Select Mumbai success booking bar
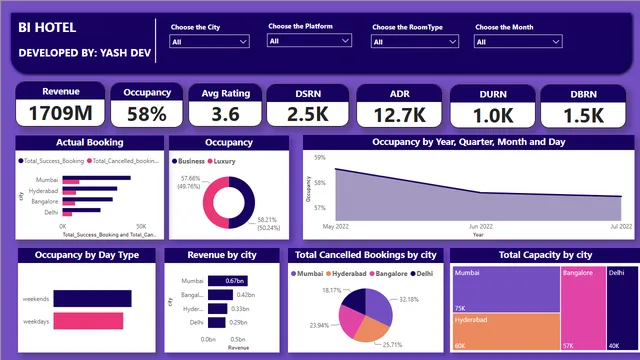This screenshot has height=360, width=640. (96, 178)
